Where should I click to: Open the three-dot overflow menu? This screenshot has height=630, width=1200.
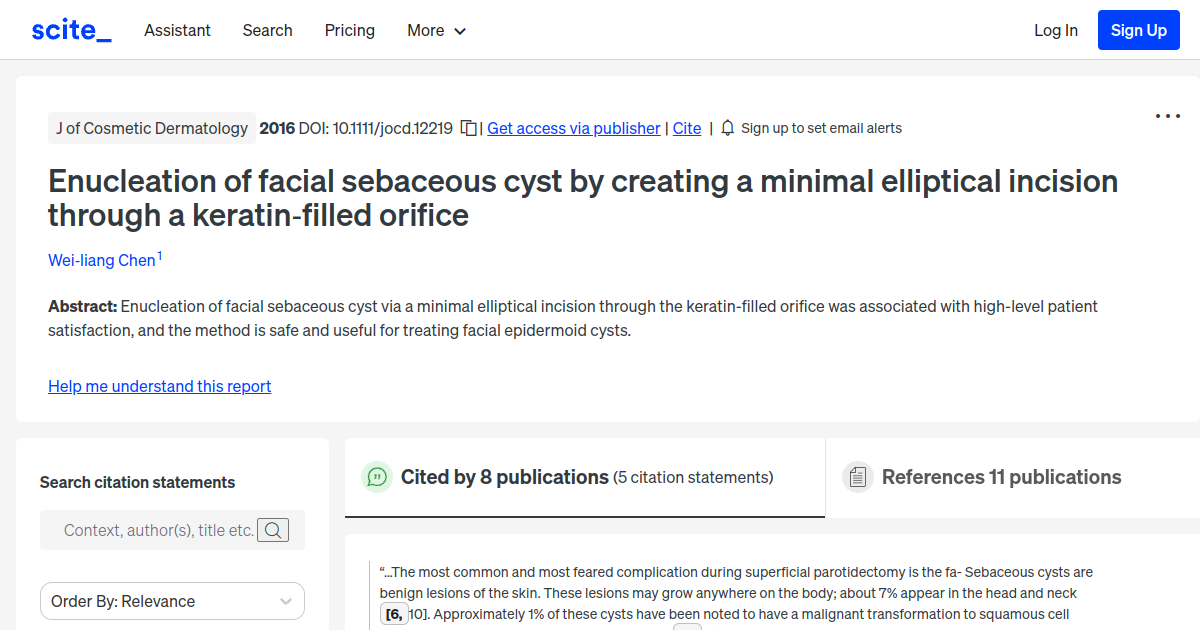(1167, 116)
